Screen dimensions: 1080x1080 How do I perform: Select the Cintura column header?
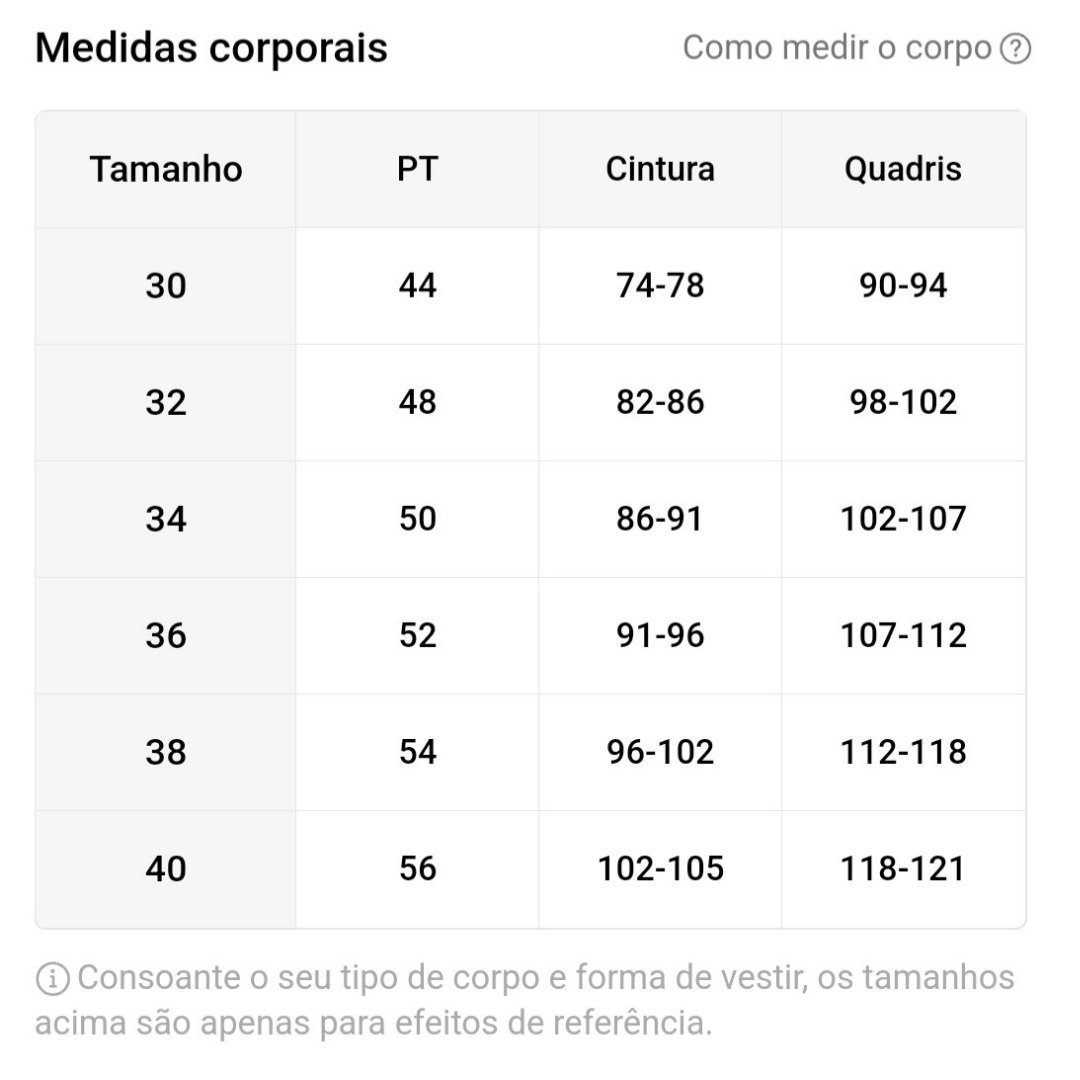[660, 169]
